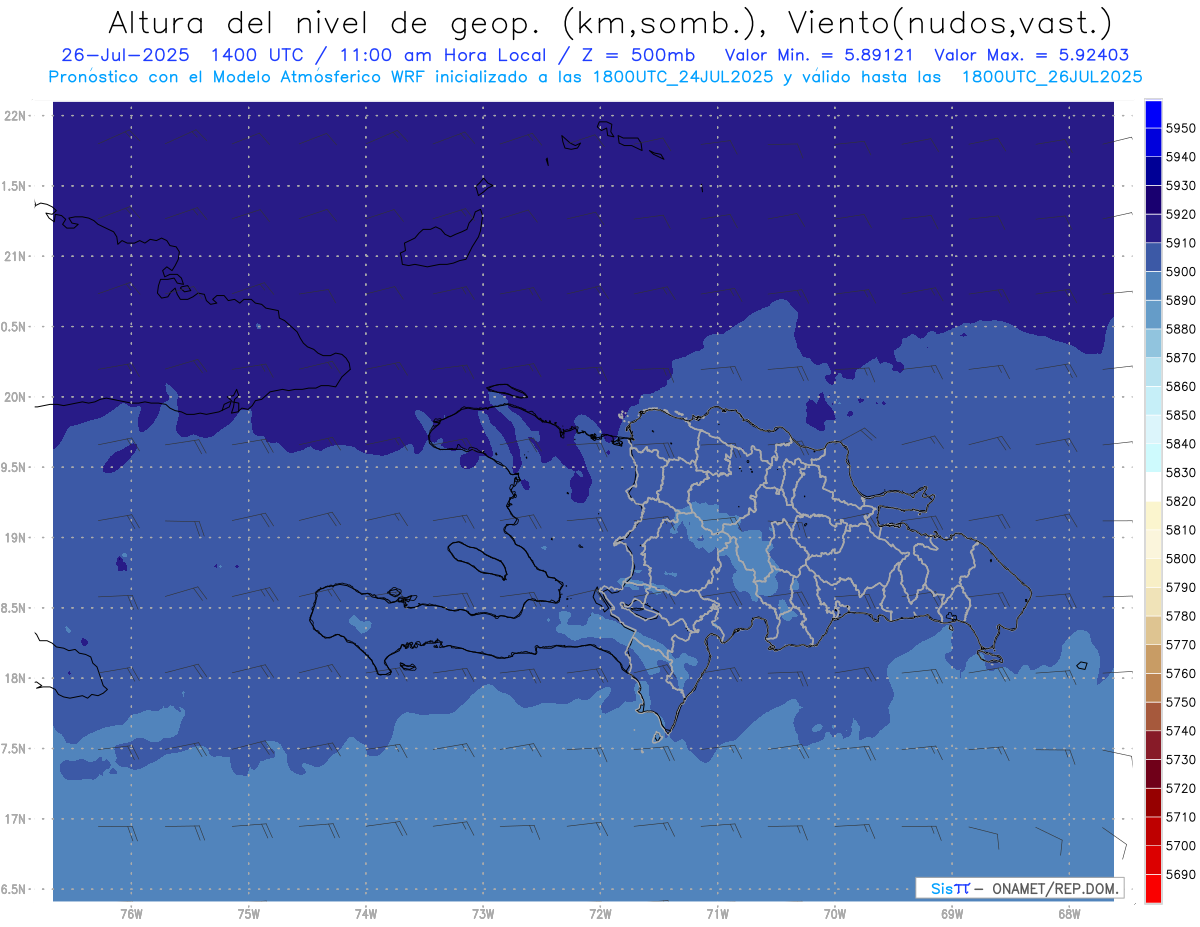Click the '21N' latitude label
This screenshot has width=1200, height=927.
[16, 257]
